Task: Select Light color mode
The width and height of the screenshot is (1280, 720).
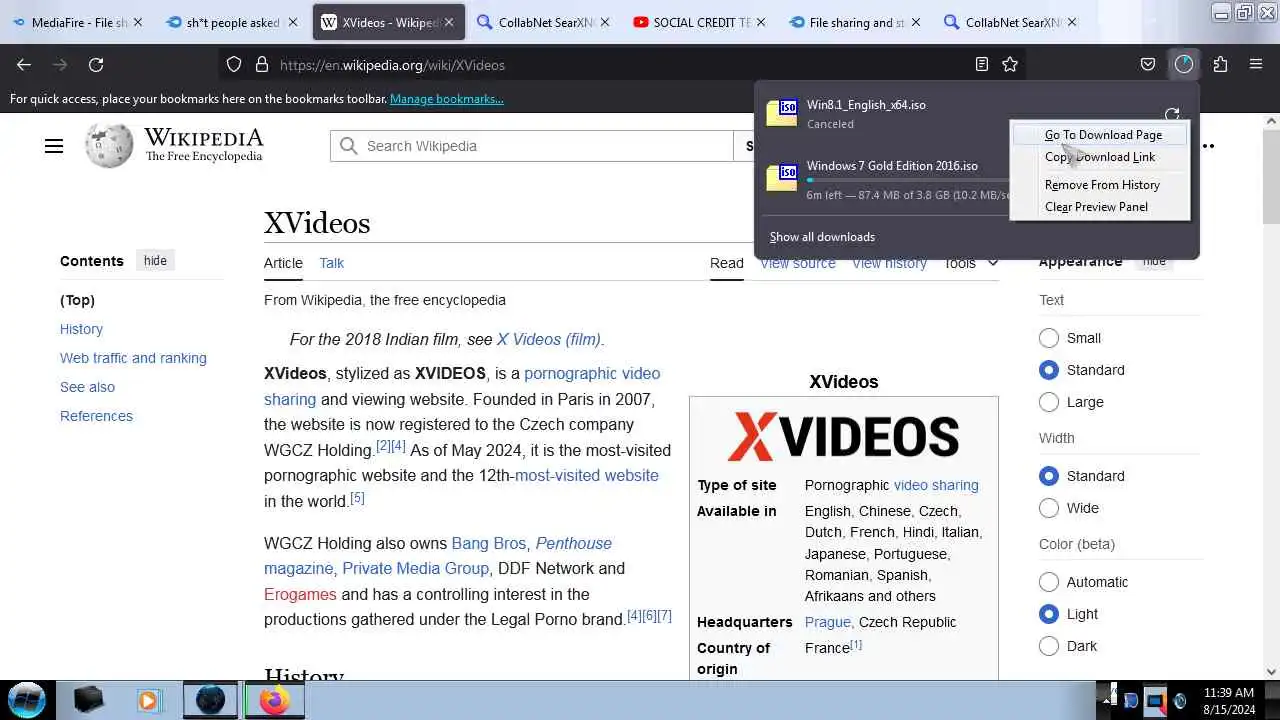Action: 1049,614
